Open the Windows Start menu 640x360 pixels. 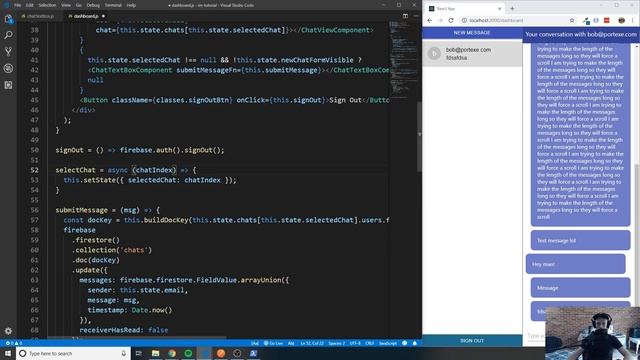point(8,353)
